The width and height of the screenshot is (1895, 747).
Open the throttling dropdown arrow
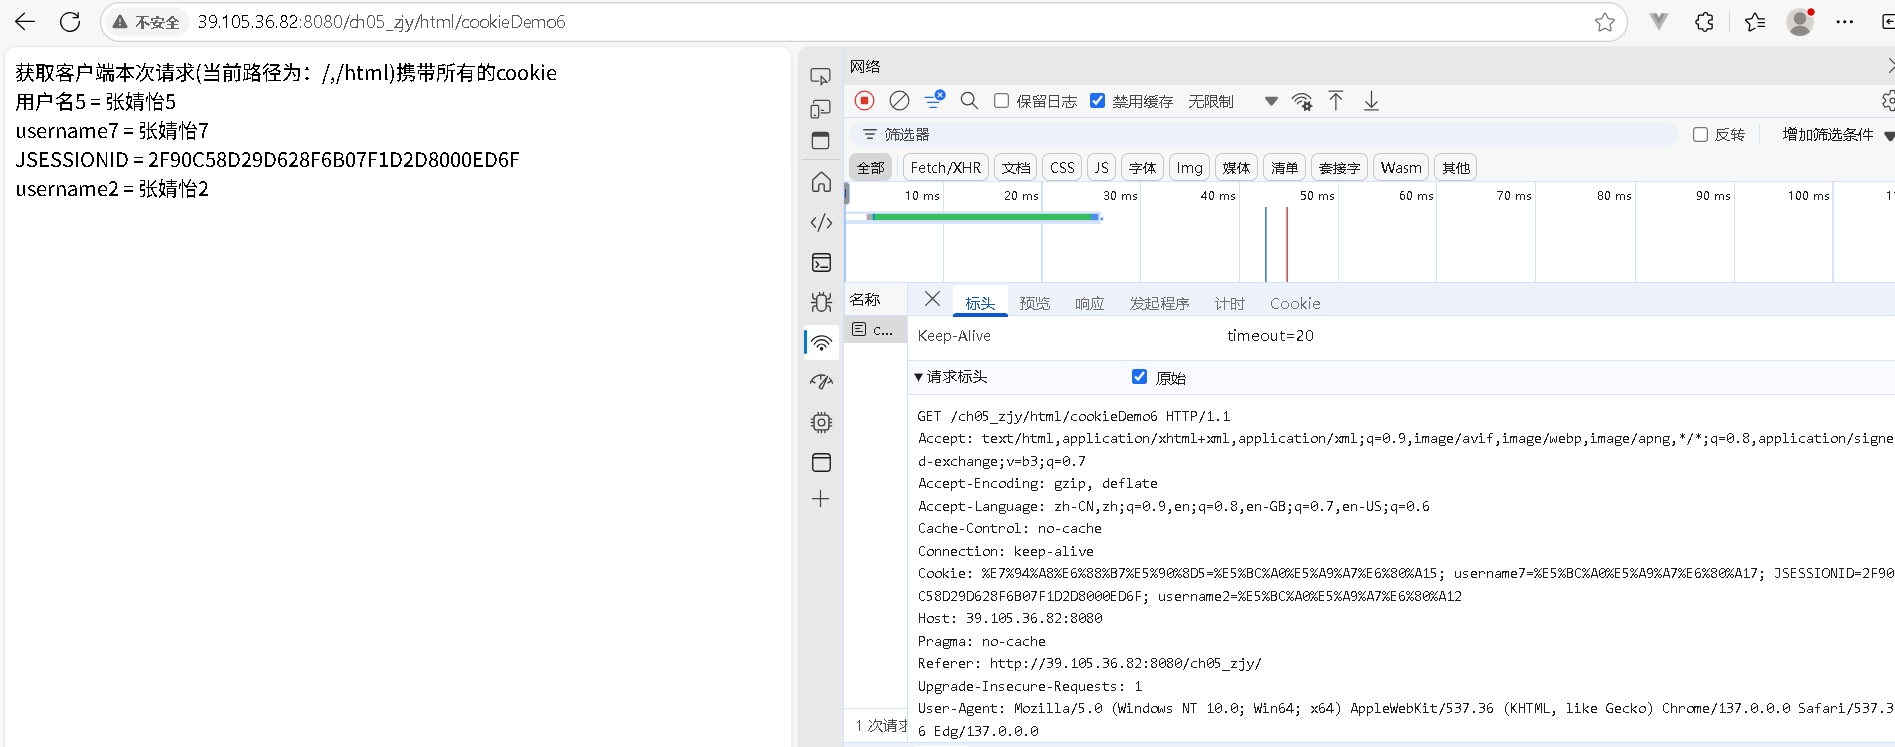coord(1270,101)
